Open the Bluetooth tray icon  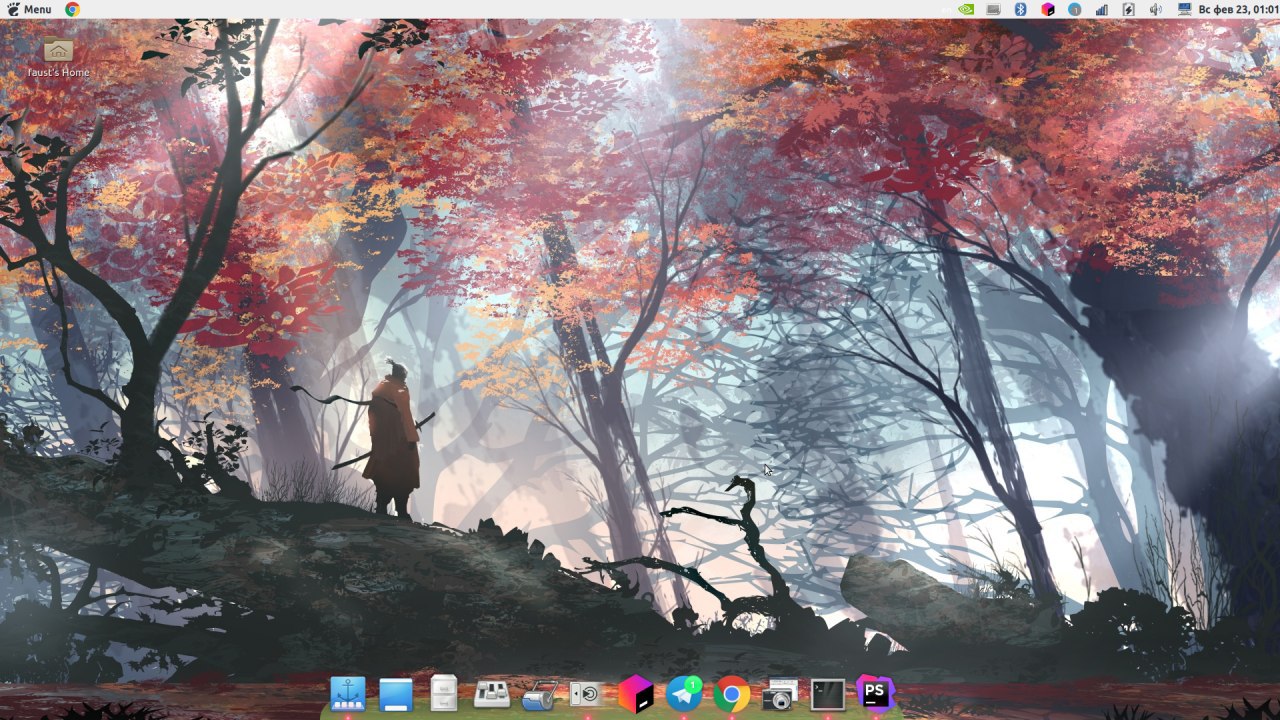(x=1021, y=9)
